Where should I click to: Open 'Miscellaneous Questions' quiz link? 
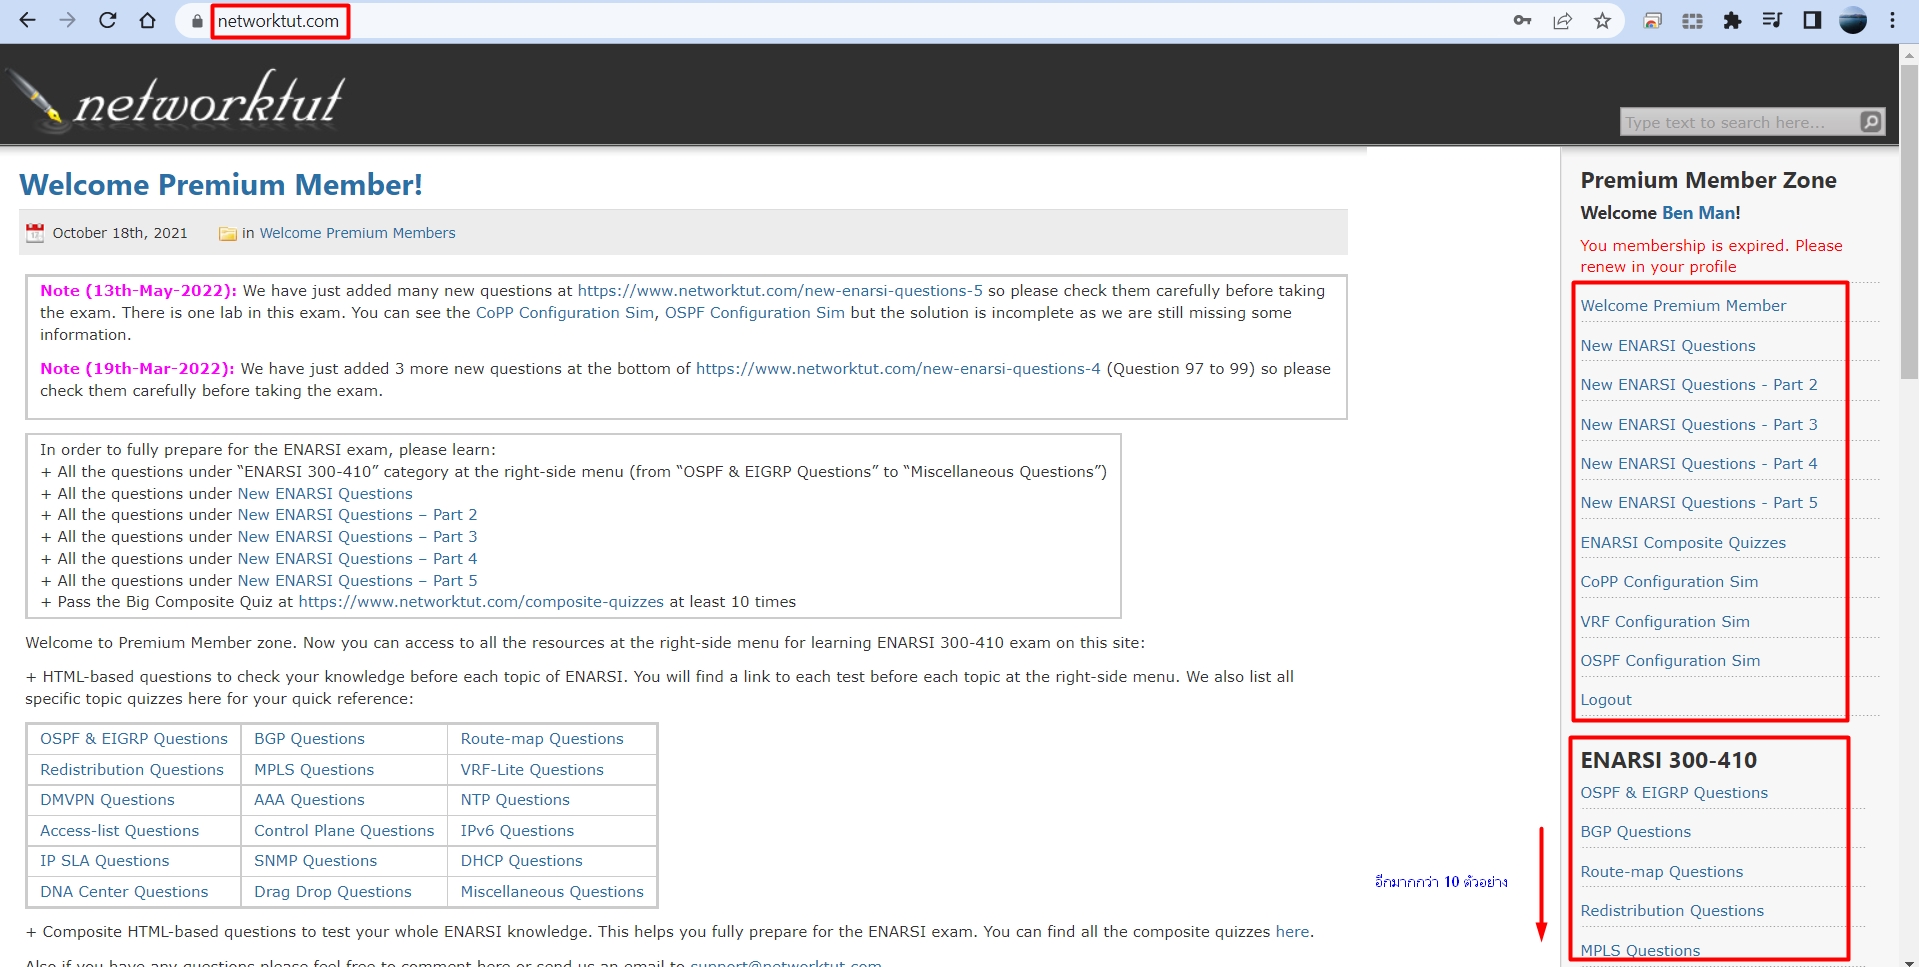click(x=552, y=892)
